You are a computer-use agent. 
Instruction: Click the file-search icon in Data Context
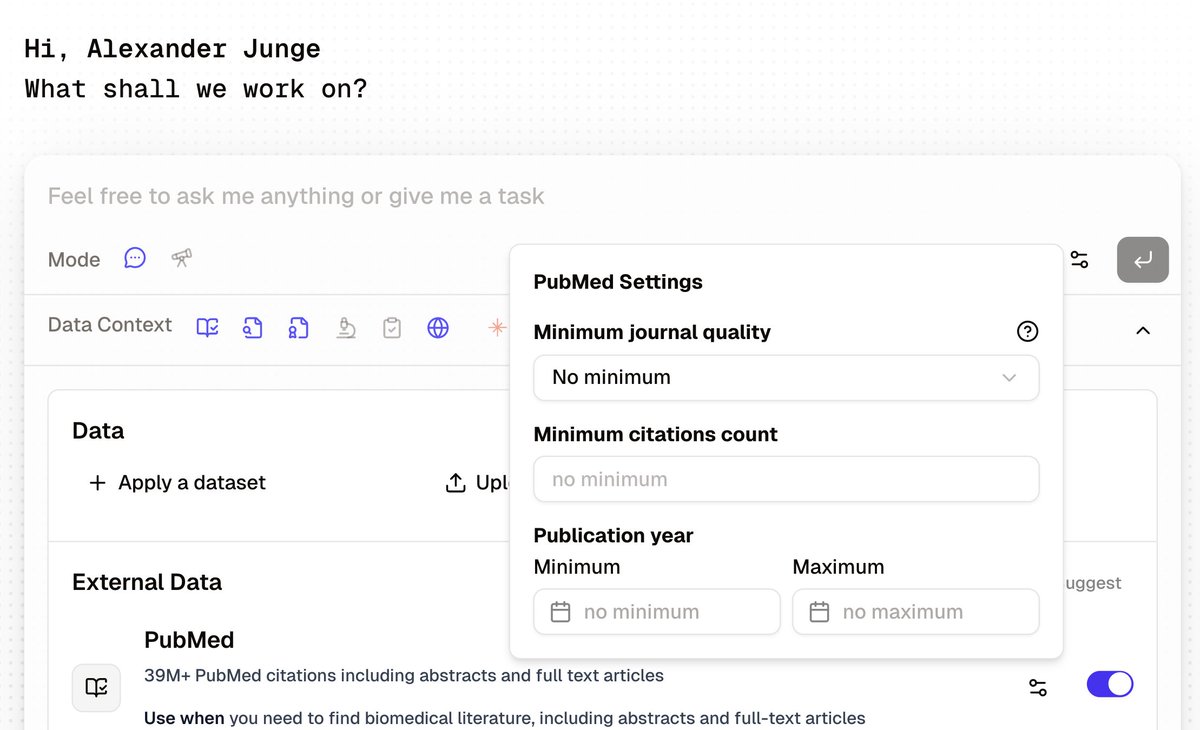point(253,327)
